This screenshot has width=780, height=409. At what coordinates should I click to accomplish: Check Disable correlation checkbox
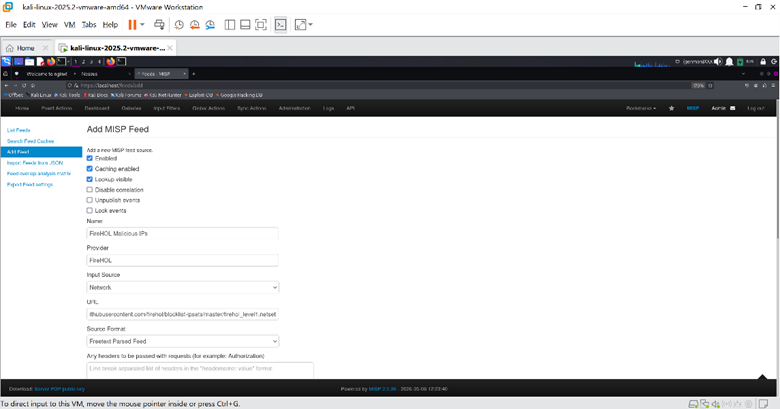pyautogui.click(x=90, y=190)
